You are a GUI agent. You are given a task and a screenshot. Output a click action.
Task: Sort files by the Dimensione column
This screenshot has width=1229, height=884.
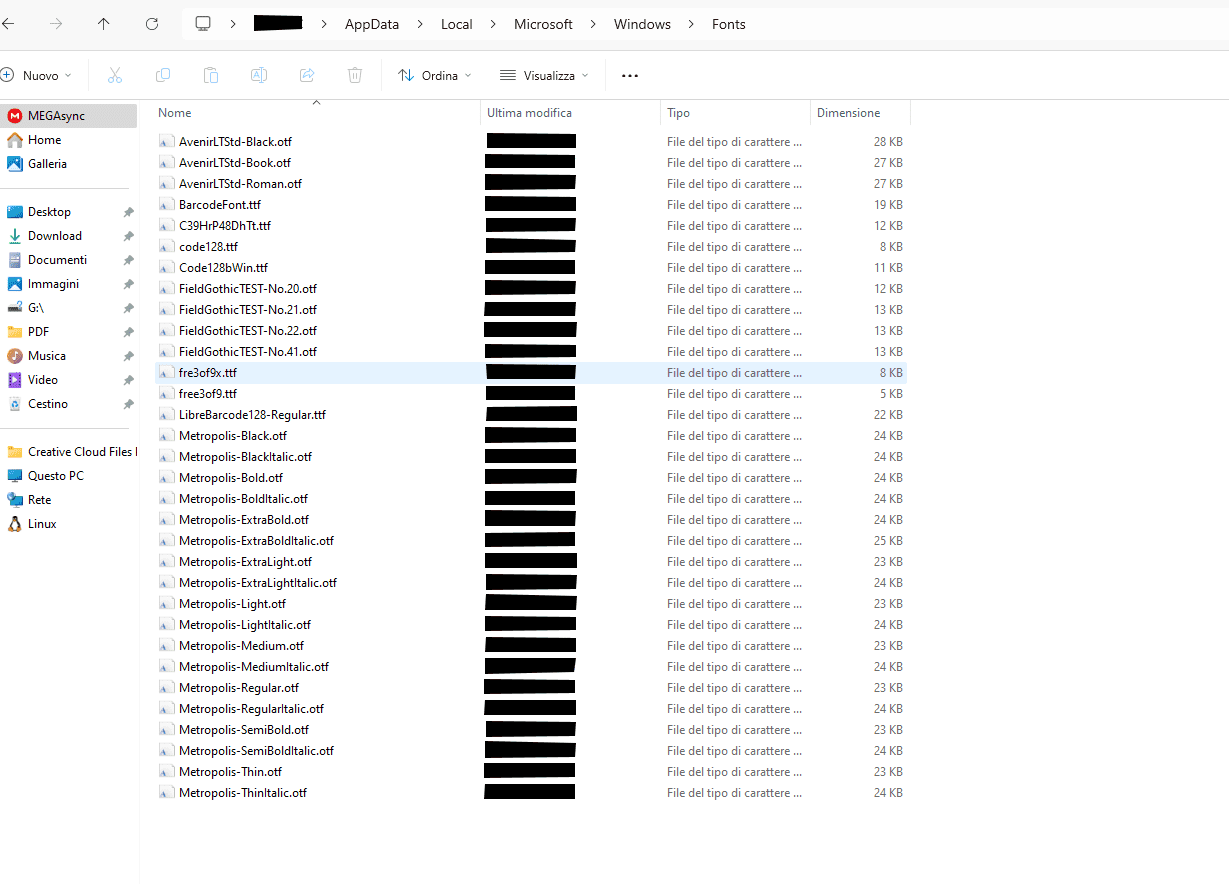click(x=848, y=112)
